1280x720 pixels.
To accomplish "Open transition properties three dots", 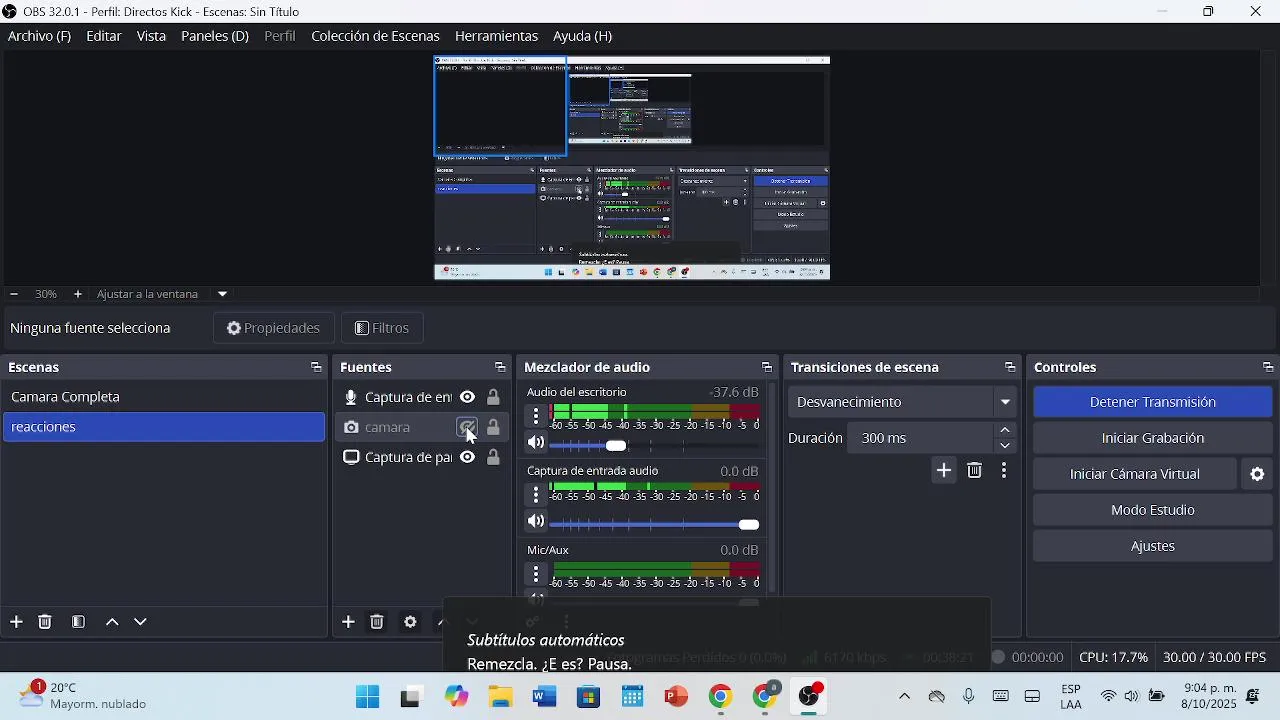I will 1004,470.
